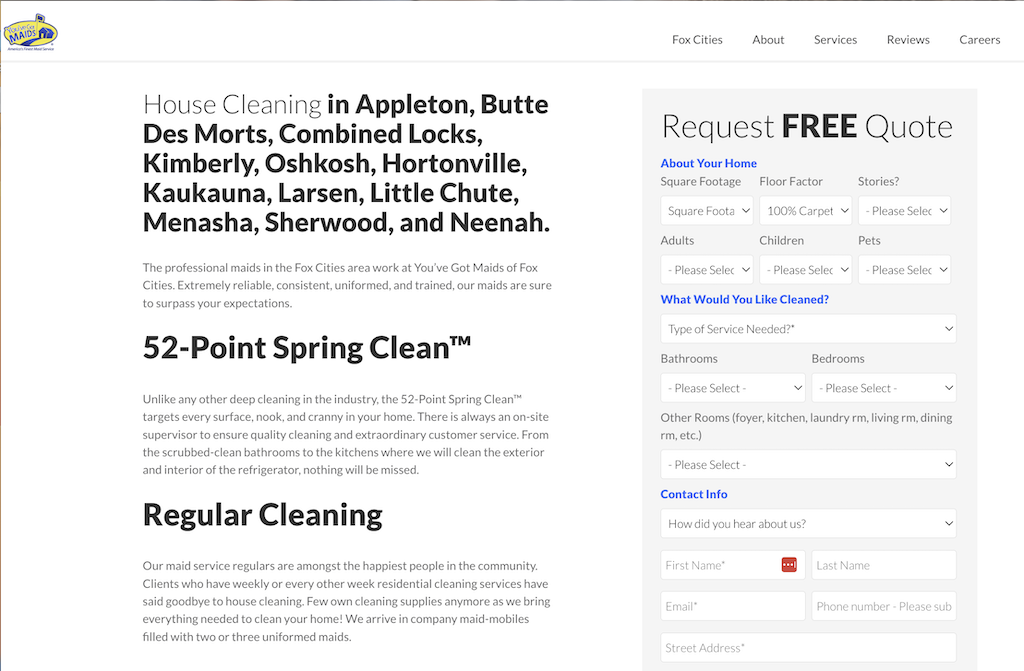Select a value in the Children dropdown
The height and width of the screenshot is (671, 1024).
coord(806,269)
